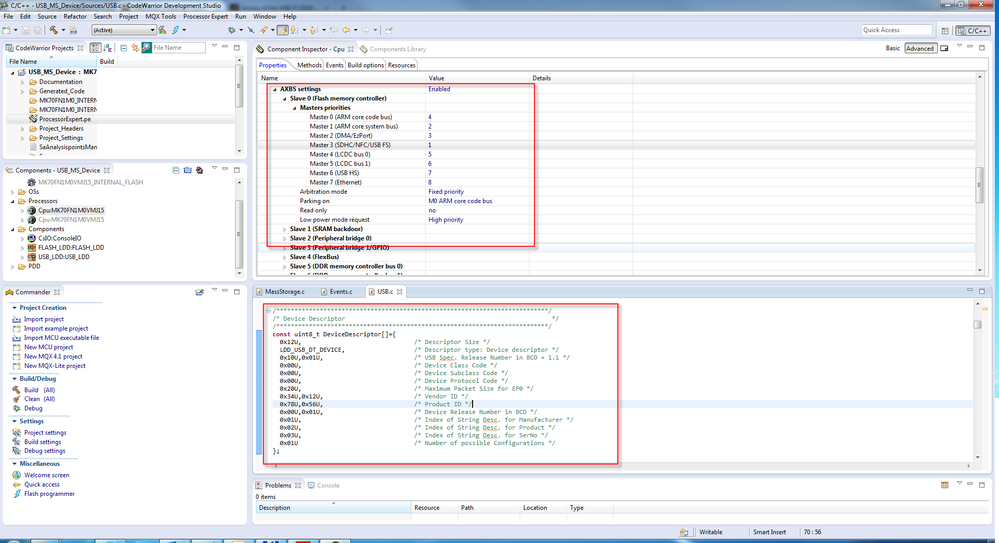Click the collapse all icon in CodeWarrior Projects

[x=124, y=48]
